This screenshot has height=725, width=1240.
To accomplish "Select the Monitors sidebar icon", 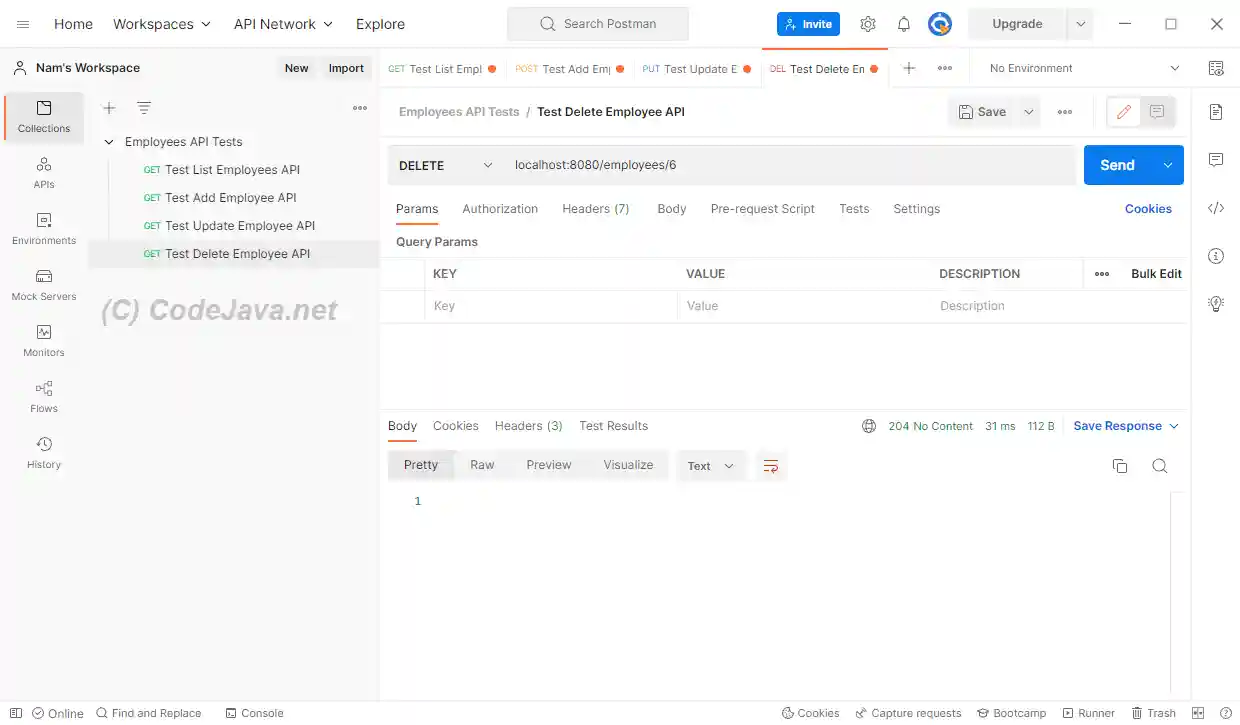I will tap(43, 340).
